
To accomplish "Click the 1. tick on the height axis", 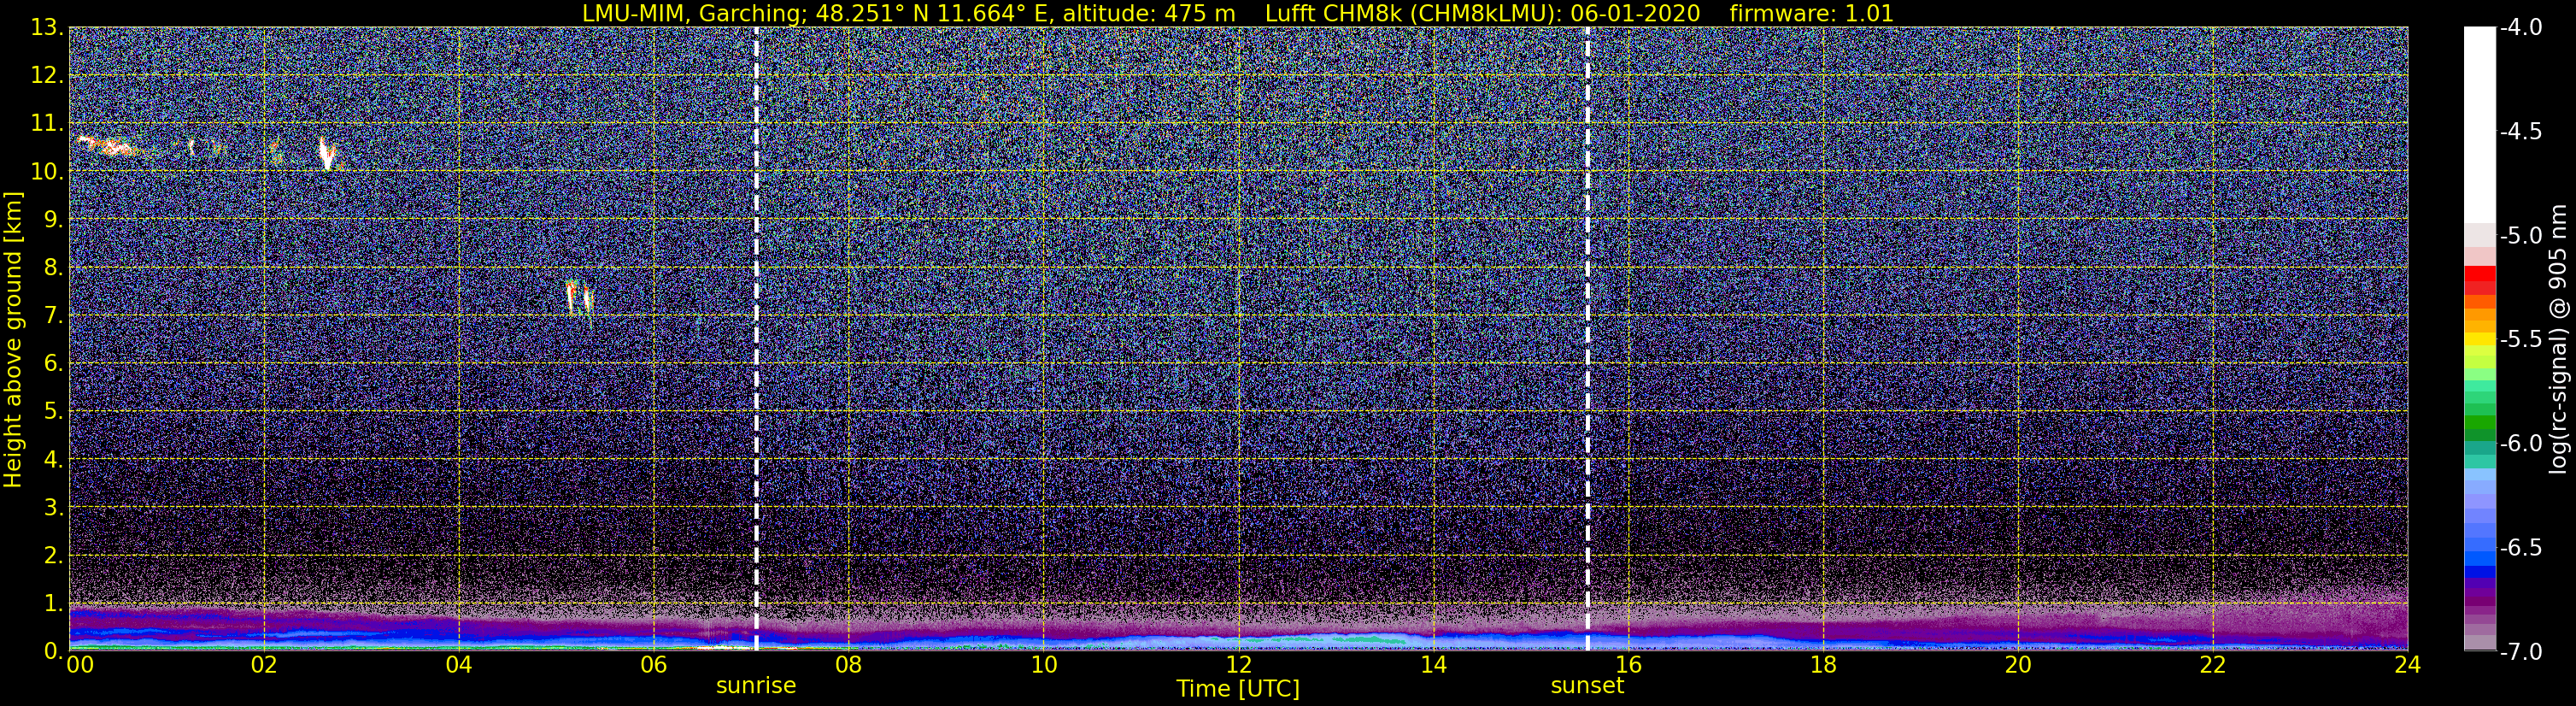I will point(53,603).
